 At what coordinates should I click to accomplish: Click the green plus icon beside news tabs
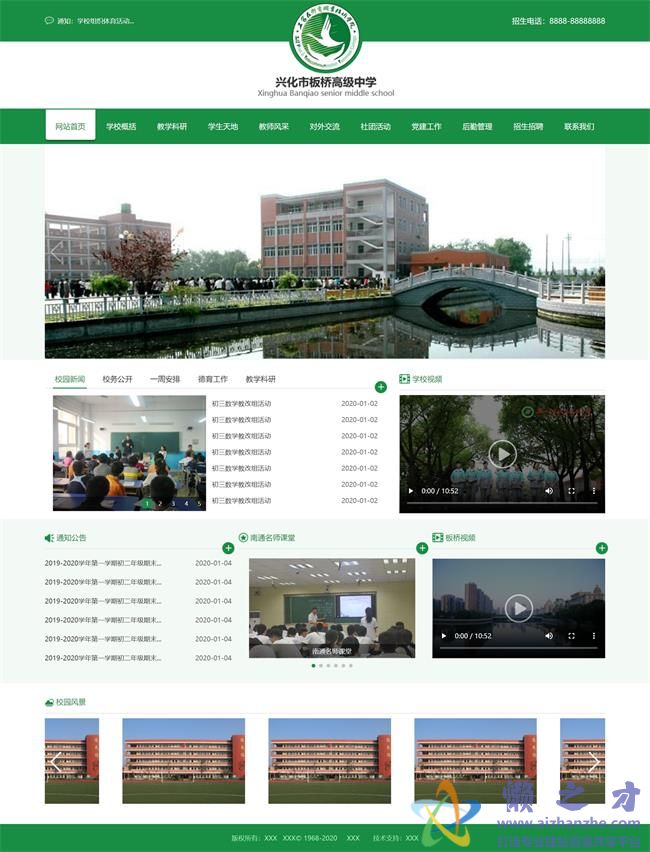pyautogui.click(x=381, y=387)
